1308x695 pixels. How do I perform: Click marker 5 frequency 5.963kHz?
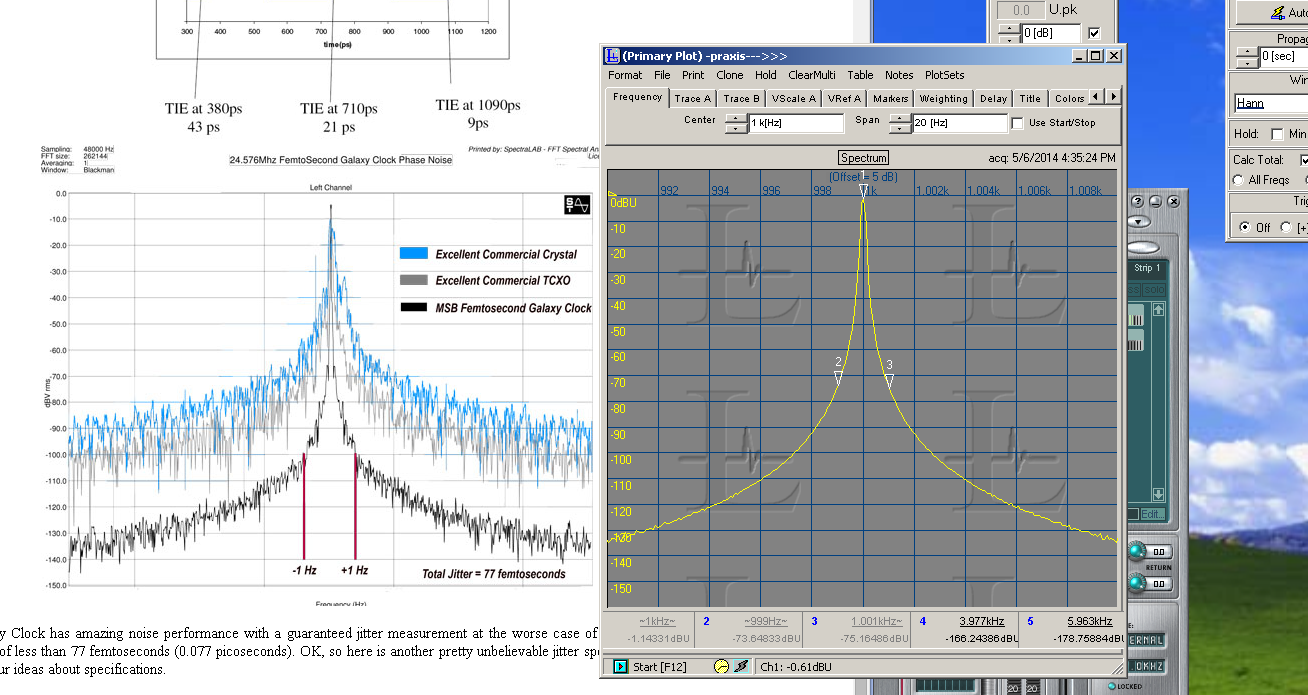pyautogui.click(x=1089, y=621)
